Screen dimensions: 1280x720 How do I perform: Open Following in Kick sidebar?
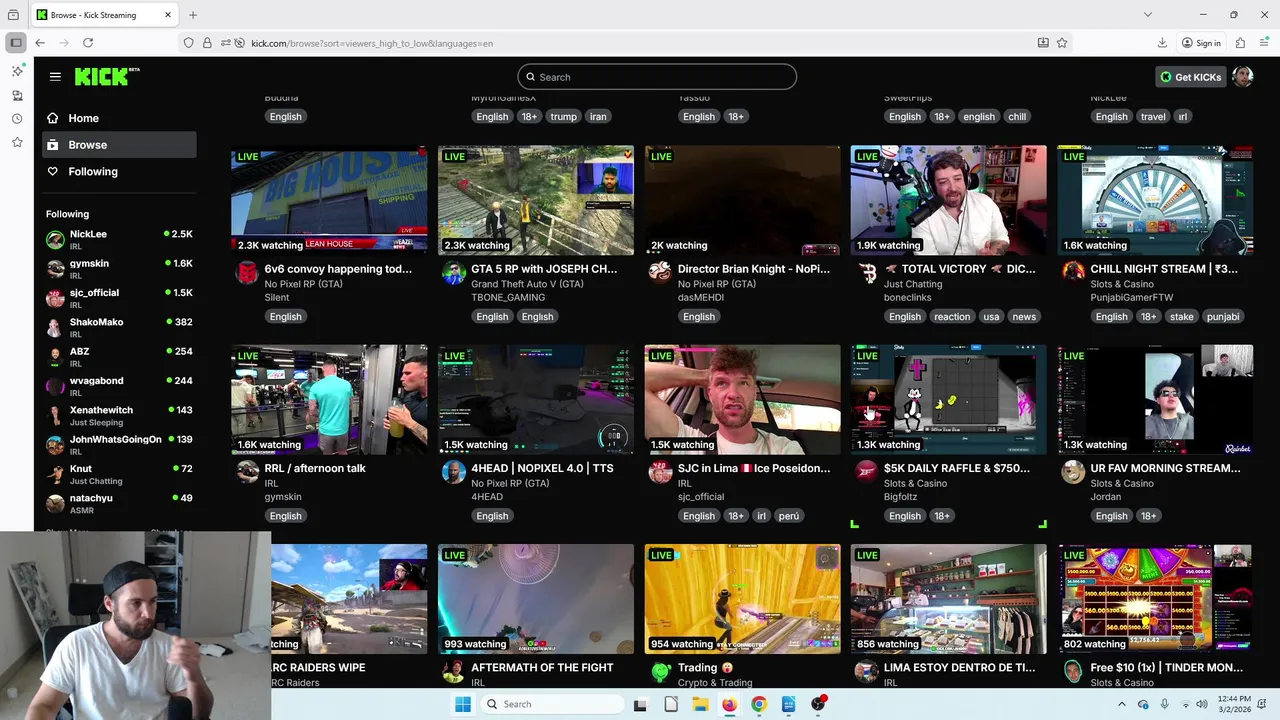[119, 172]
